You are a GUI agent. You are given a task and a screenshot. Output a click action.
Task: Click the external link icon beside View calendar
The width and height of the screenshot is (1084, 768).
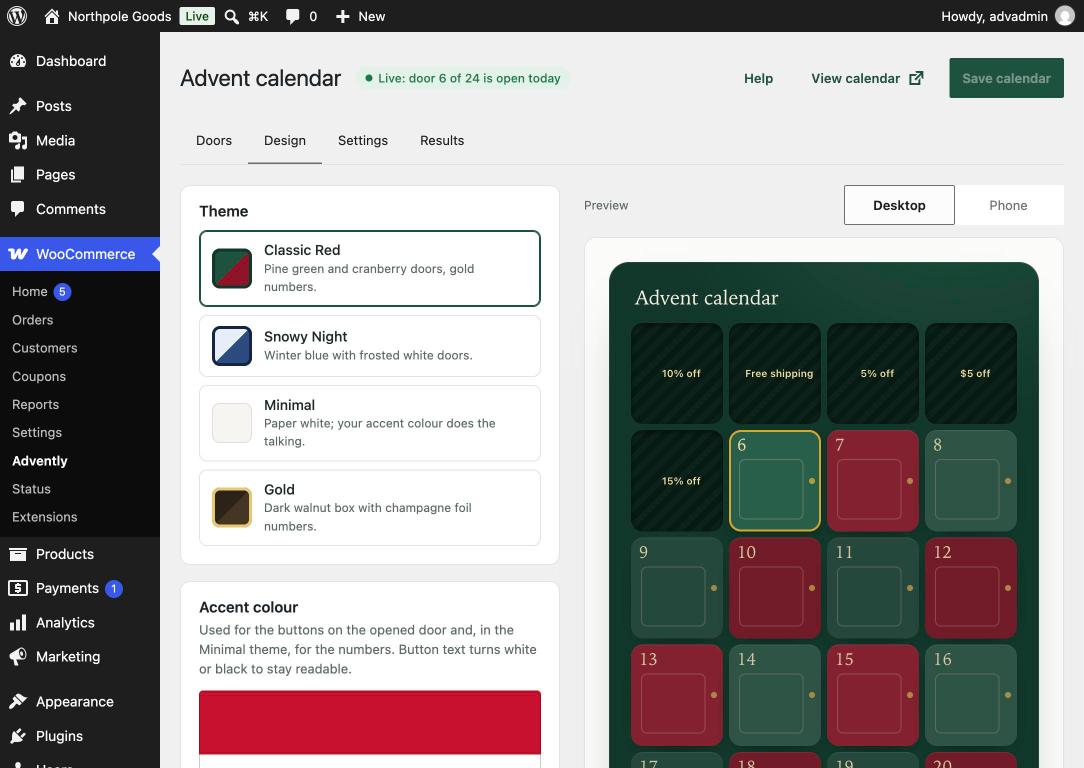coord(916,78)
